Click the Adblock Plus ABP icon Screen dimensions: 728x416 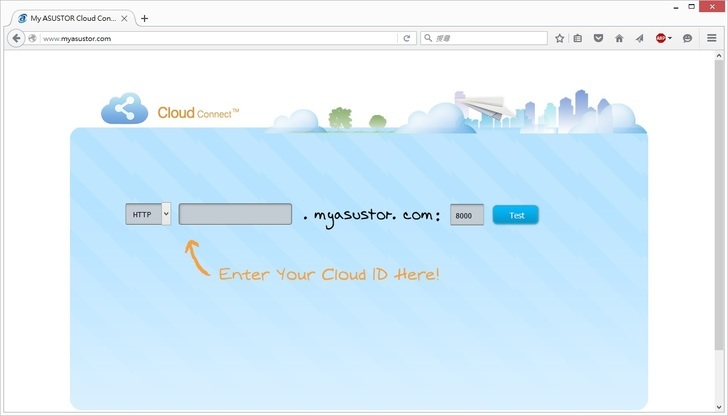pyautogui.click(x=661, y=38)
